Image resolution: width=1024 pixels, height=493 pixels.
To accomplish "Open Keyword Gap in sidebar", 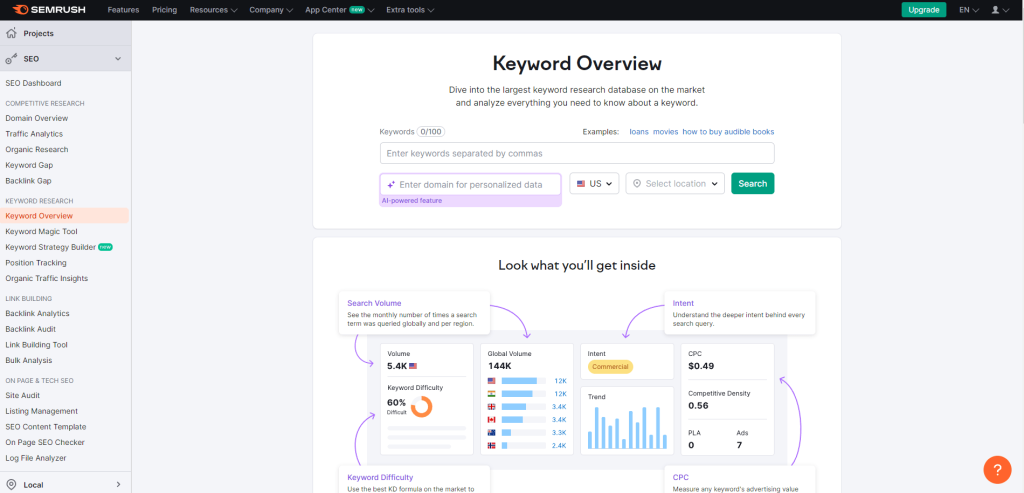I will (29, 165).
